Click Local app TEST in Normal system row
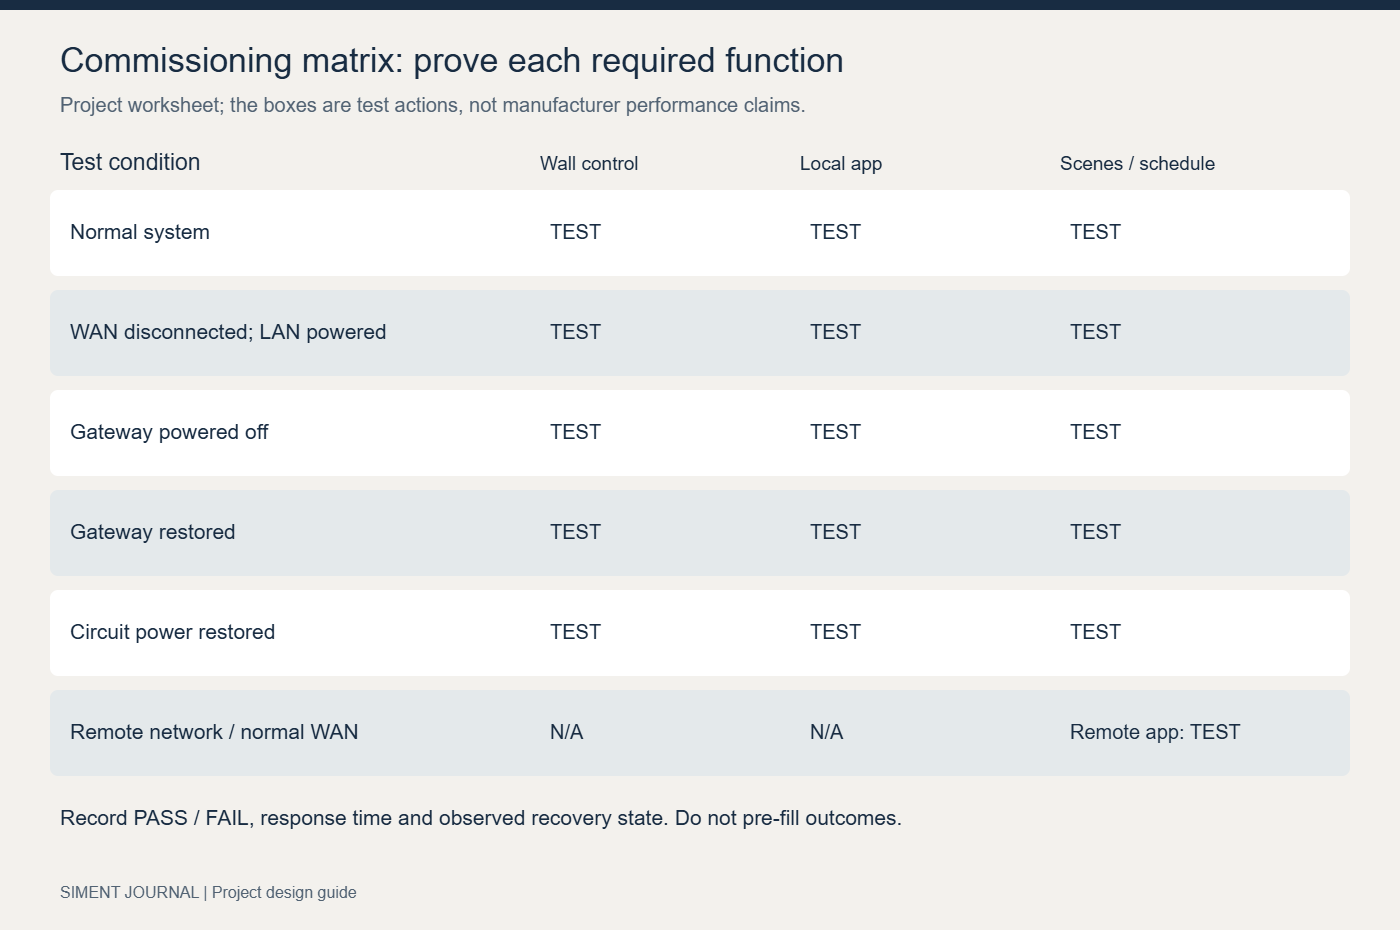The width and height of the screenshot is (1400, 930). 835,232
